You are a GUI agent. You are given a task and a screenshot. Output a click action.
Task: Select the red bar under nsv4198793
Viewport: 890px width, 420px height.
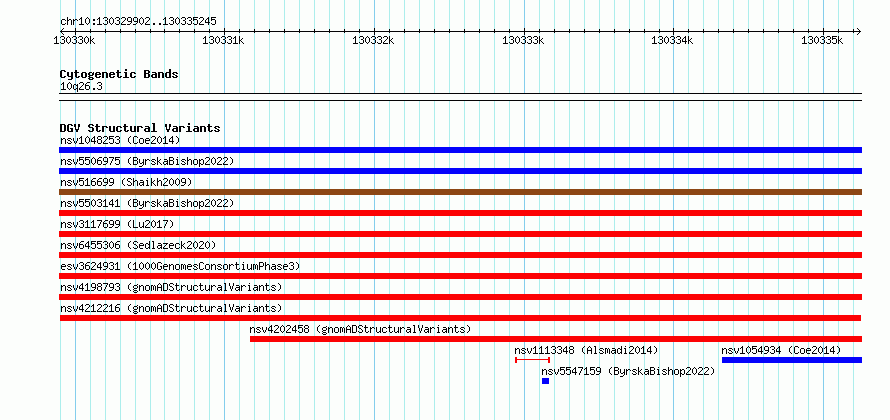(460, 297)
